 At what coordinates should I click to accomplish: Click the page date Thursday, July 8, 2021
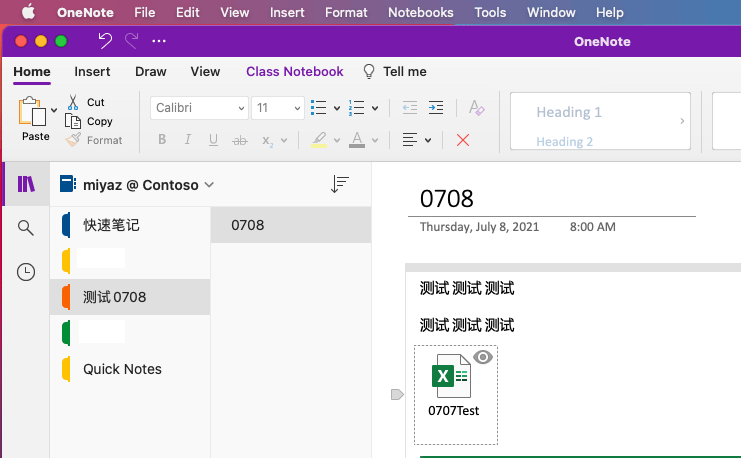(479, 227)
